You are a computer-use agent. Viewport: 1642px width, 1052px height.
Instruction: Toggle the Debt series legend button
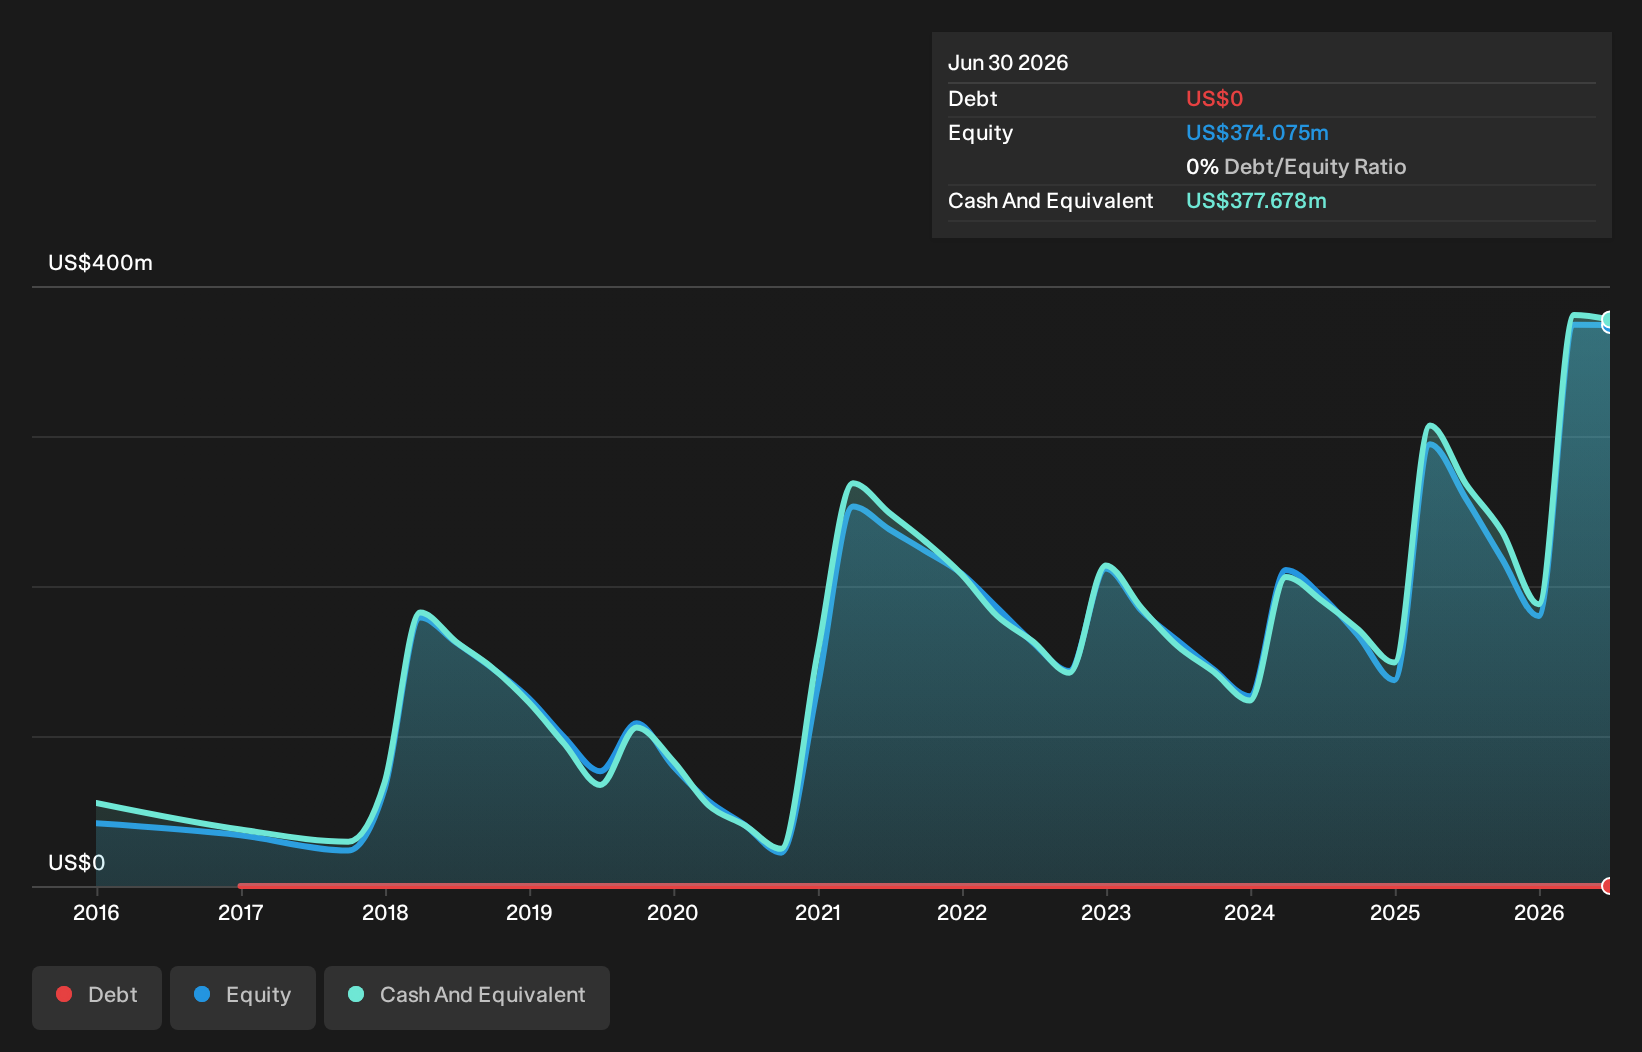(97, 997)
